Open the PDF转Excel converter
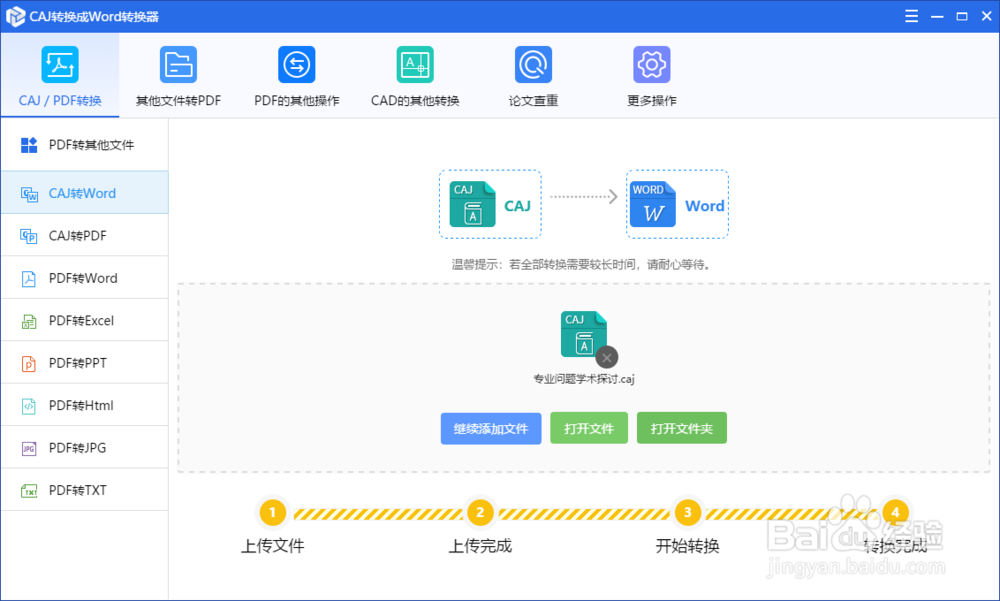This screenshot has height=601, width=1000. coord(84,320)
